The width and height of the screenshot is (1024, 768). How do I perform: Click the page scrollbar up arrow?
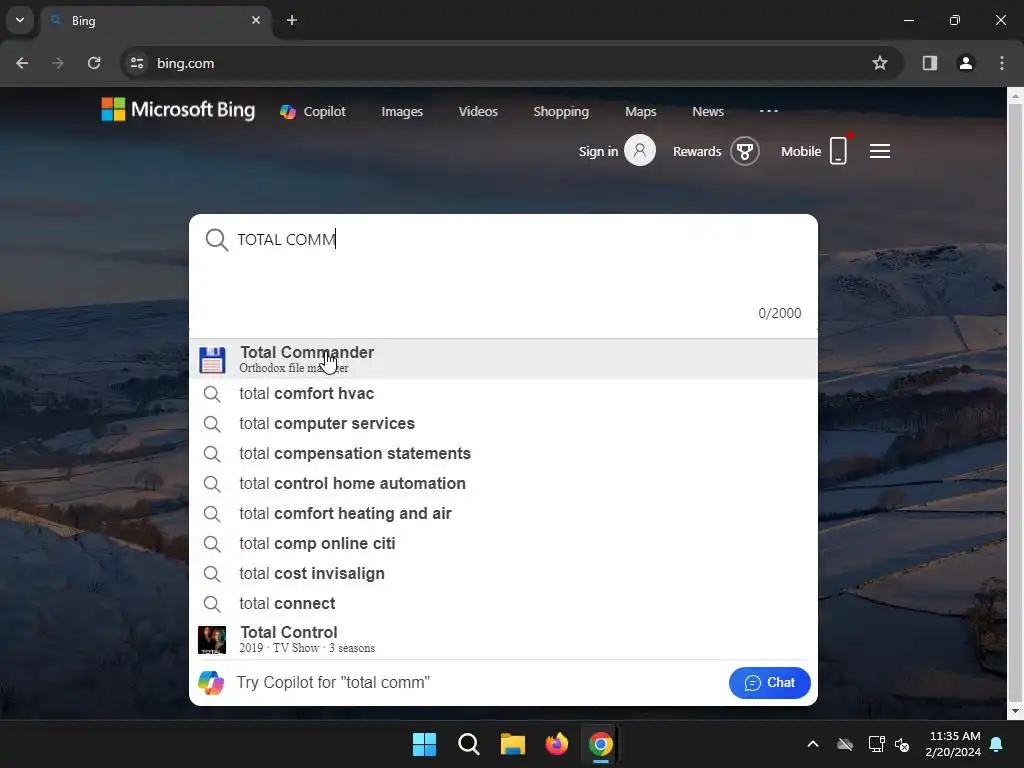pos(1015,95)
